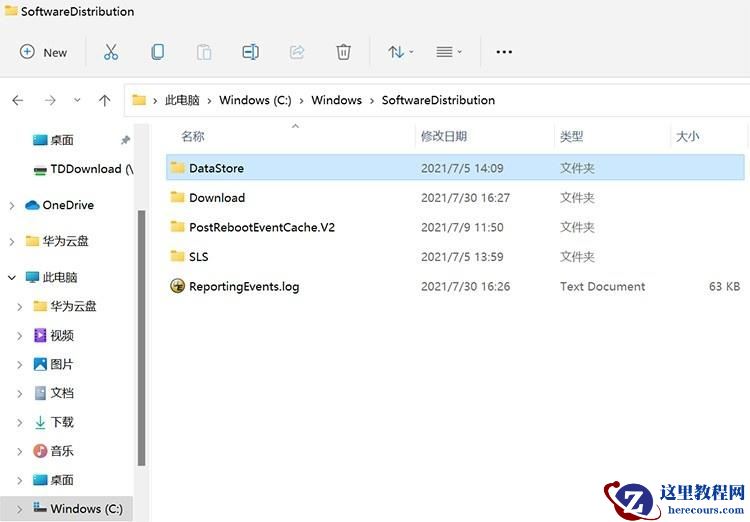The width and height of the screenshot is (750, 522).
Task: Open the 音乐 library in sidebar
Action: [54, 451]
